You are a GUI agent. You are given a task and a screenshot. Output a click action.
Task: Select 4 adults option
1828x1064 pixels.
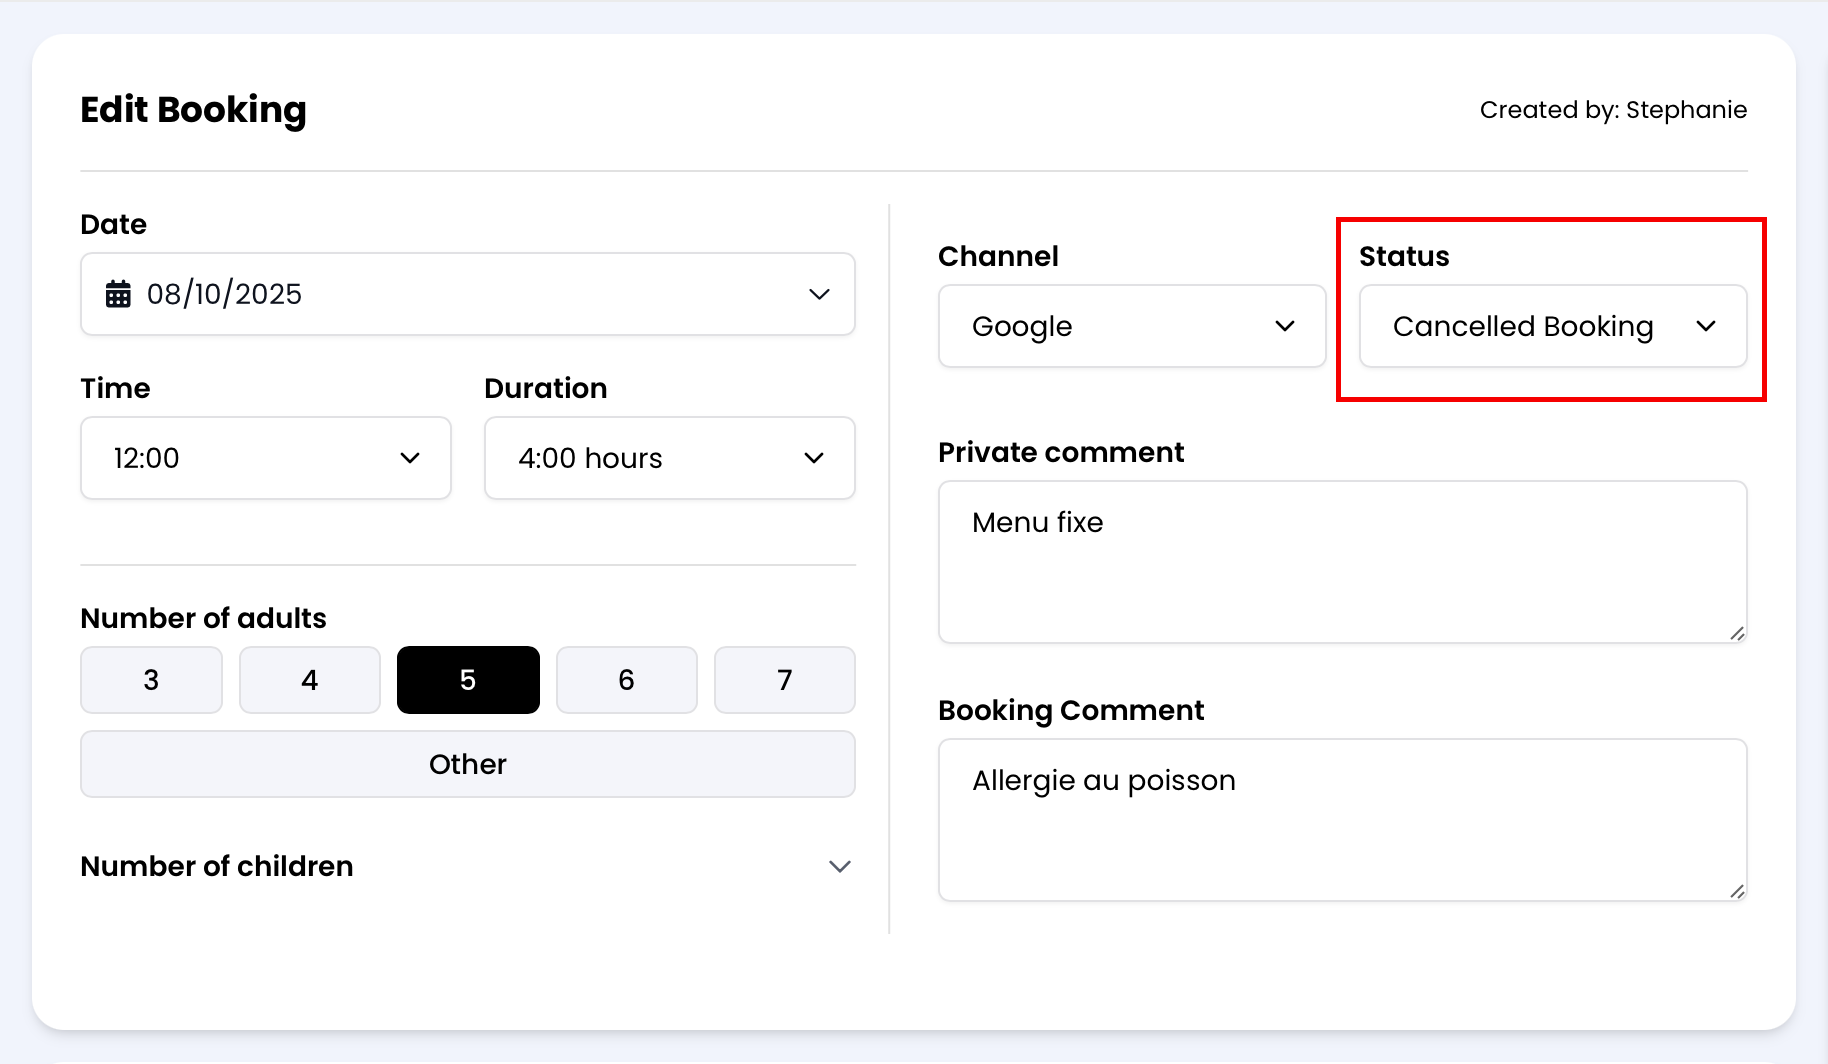pyautogui.click(x=310, y=680)
